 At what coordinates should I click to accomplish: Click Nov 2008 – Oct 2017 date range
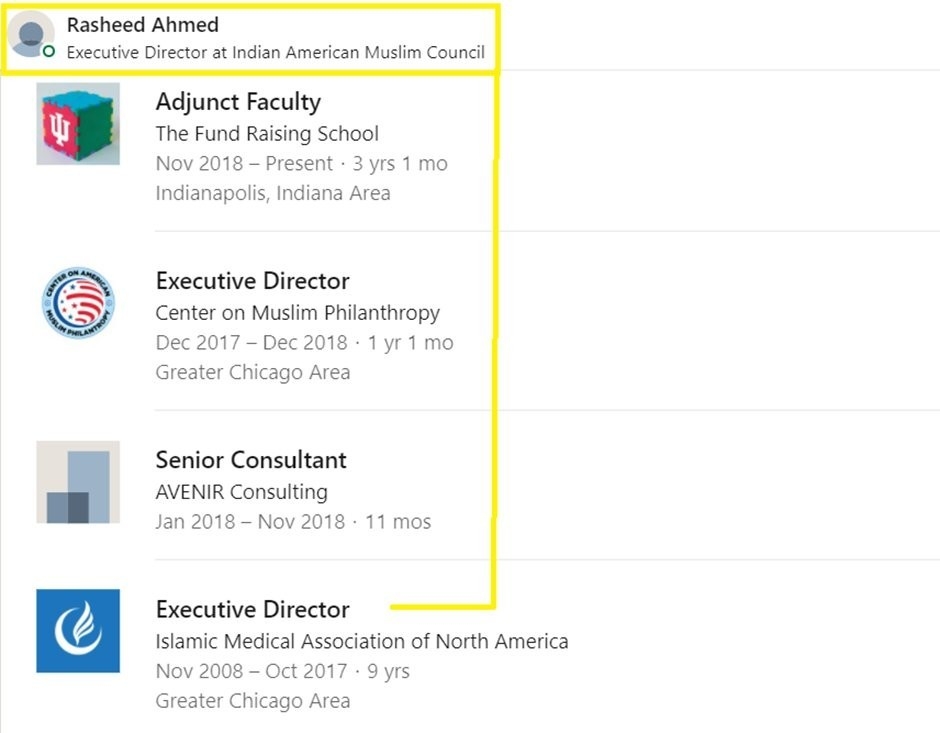click(251, 671)
